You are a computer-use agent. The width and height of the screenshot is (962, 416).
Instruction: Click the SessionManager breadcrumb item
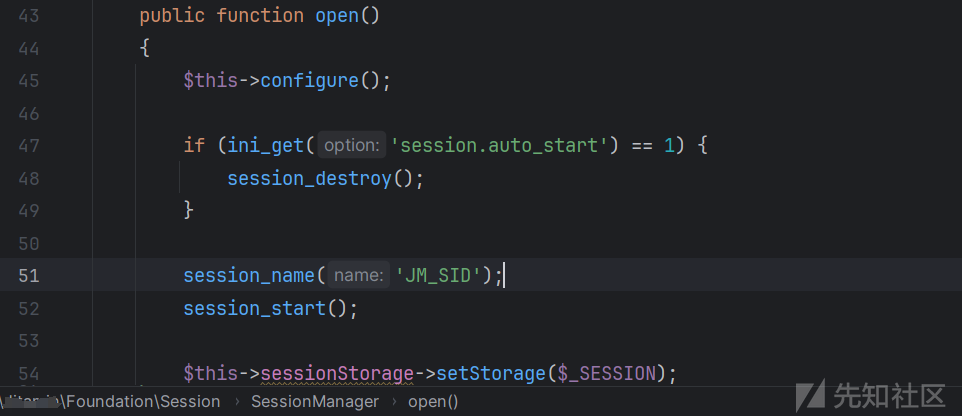click(x=315, y=402)
